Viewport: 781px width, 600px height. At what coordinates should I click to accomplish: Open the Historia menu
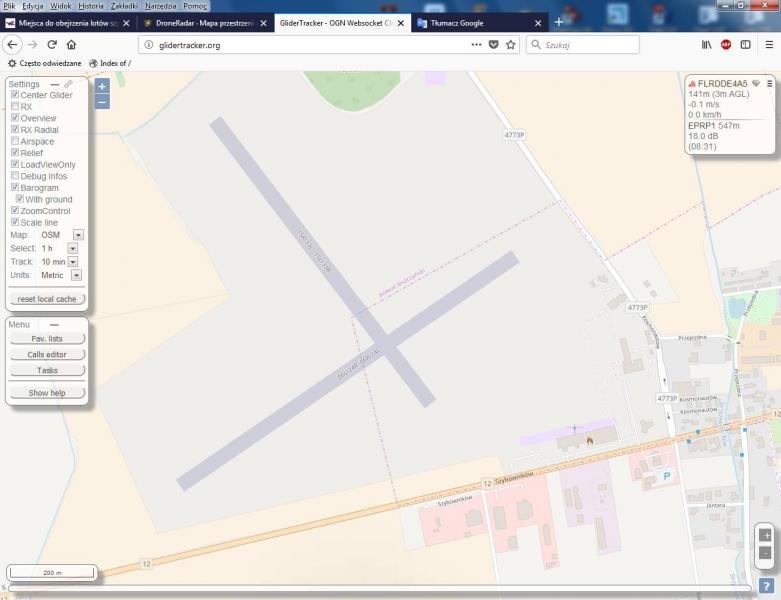coord(90,6)
